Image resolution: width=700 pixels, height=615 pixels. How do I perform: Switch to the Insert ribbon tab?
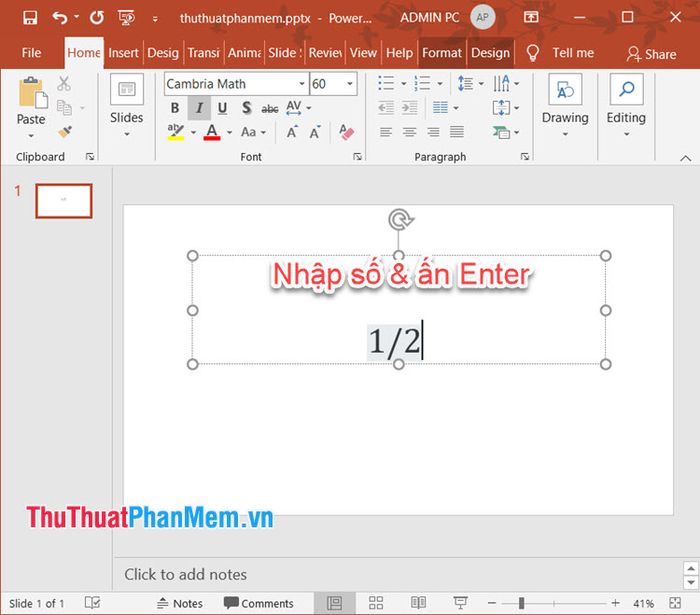pyautogui.click(x=124, y=53)
